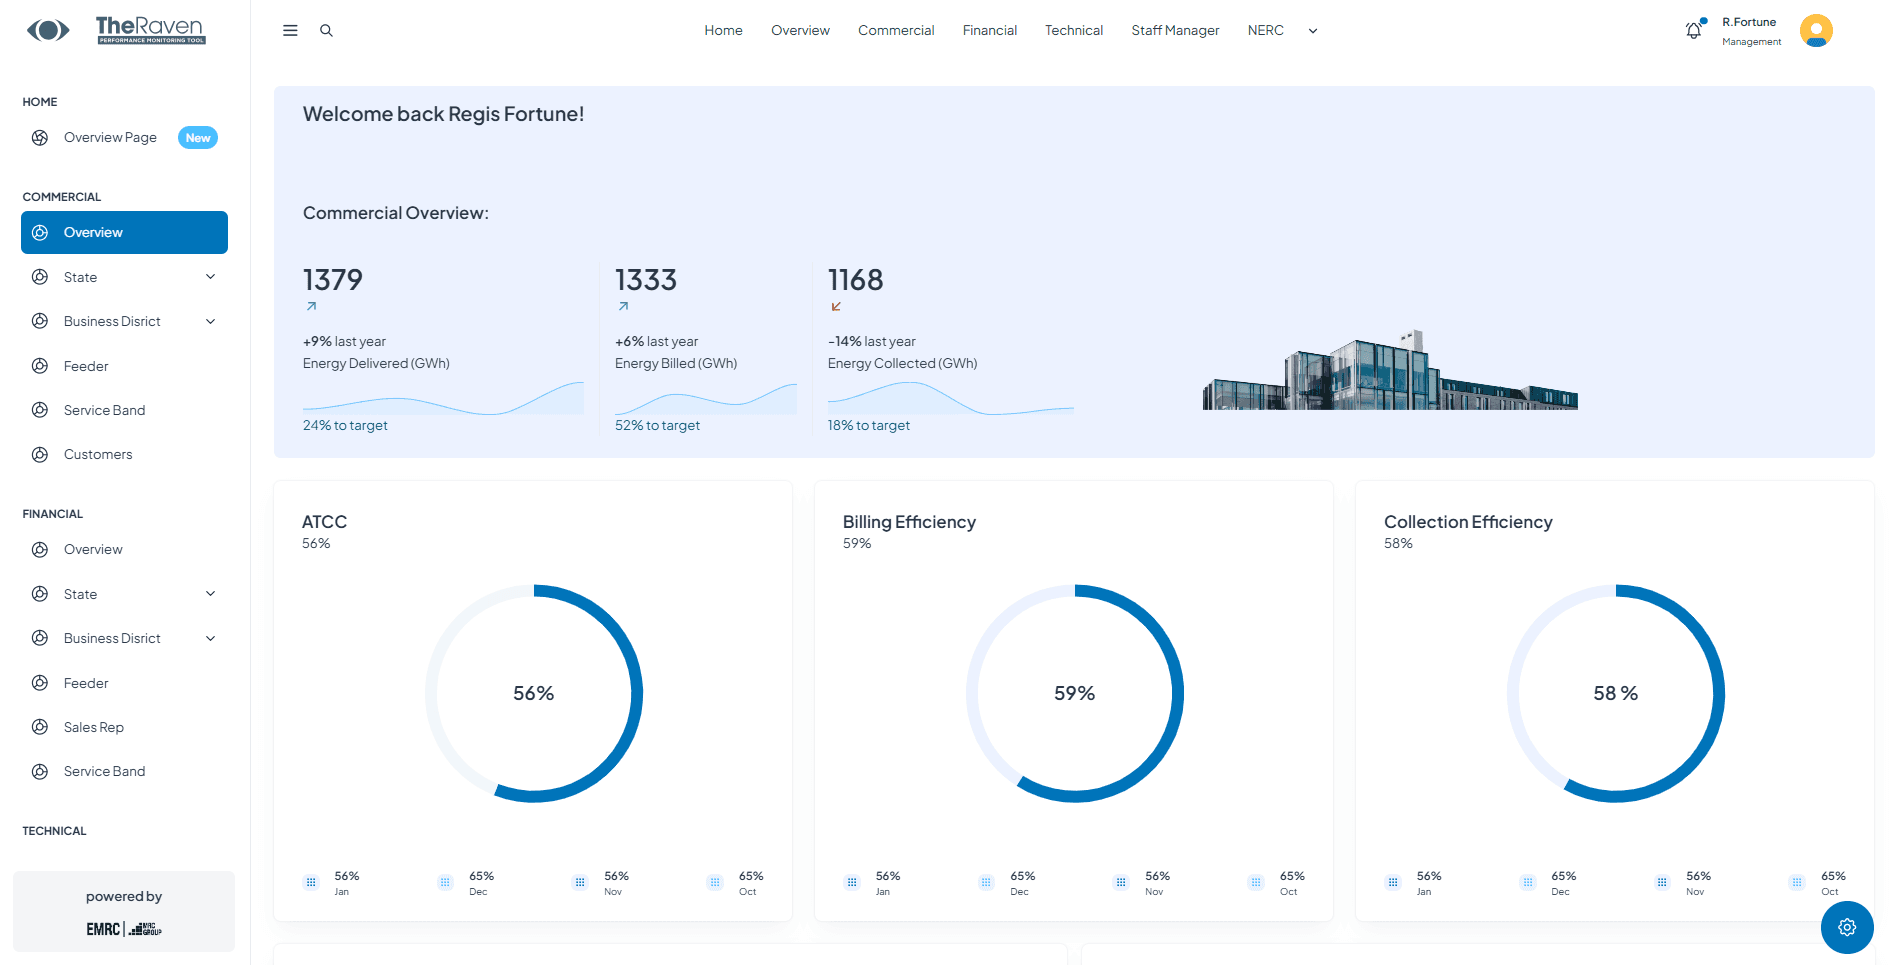Open notifications via the bell icon
Image resolution: width=1895 pixels, height=965 pixels.
point(1693,30)
